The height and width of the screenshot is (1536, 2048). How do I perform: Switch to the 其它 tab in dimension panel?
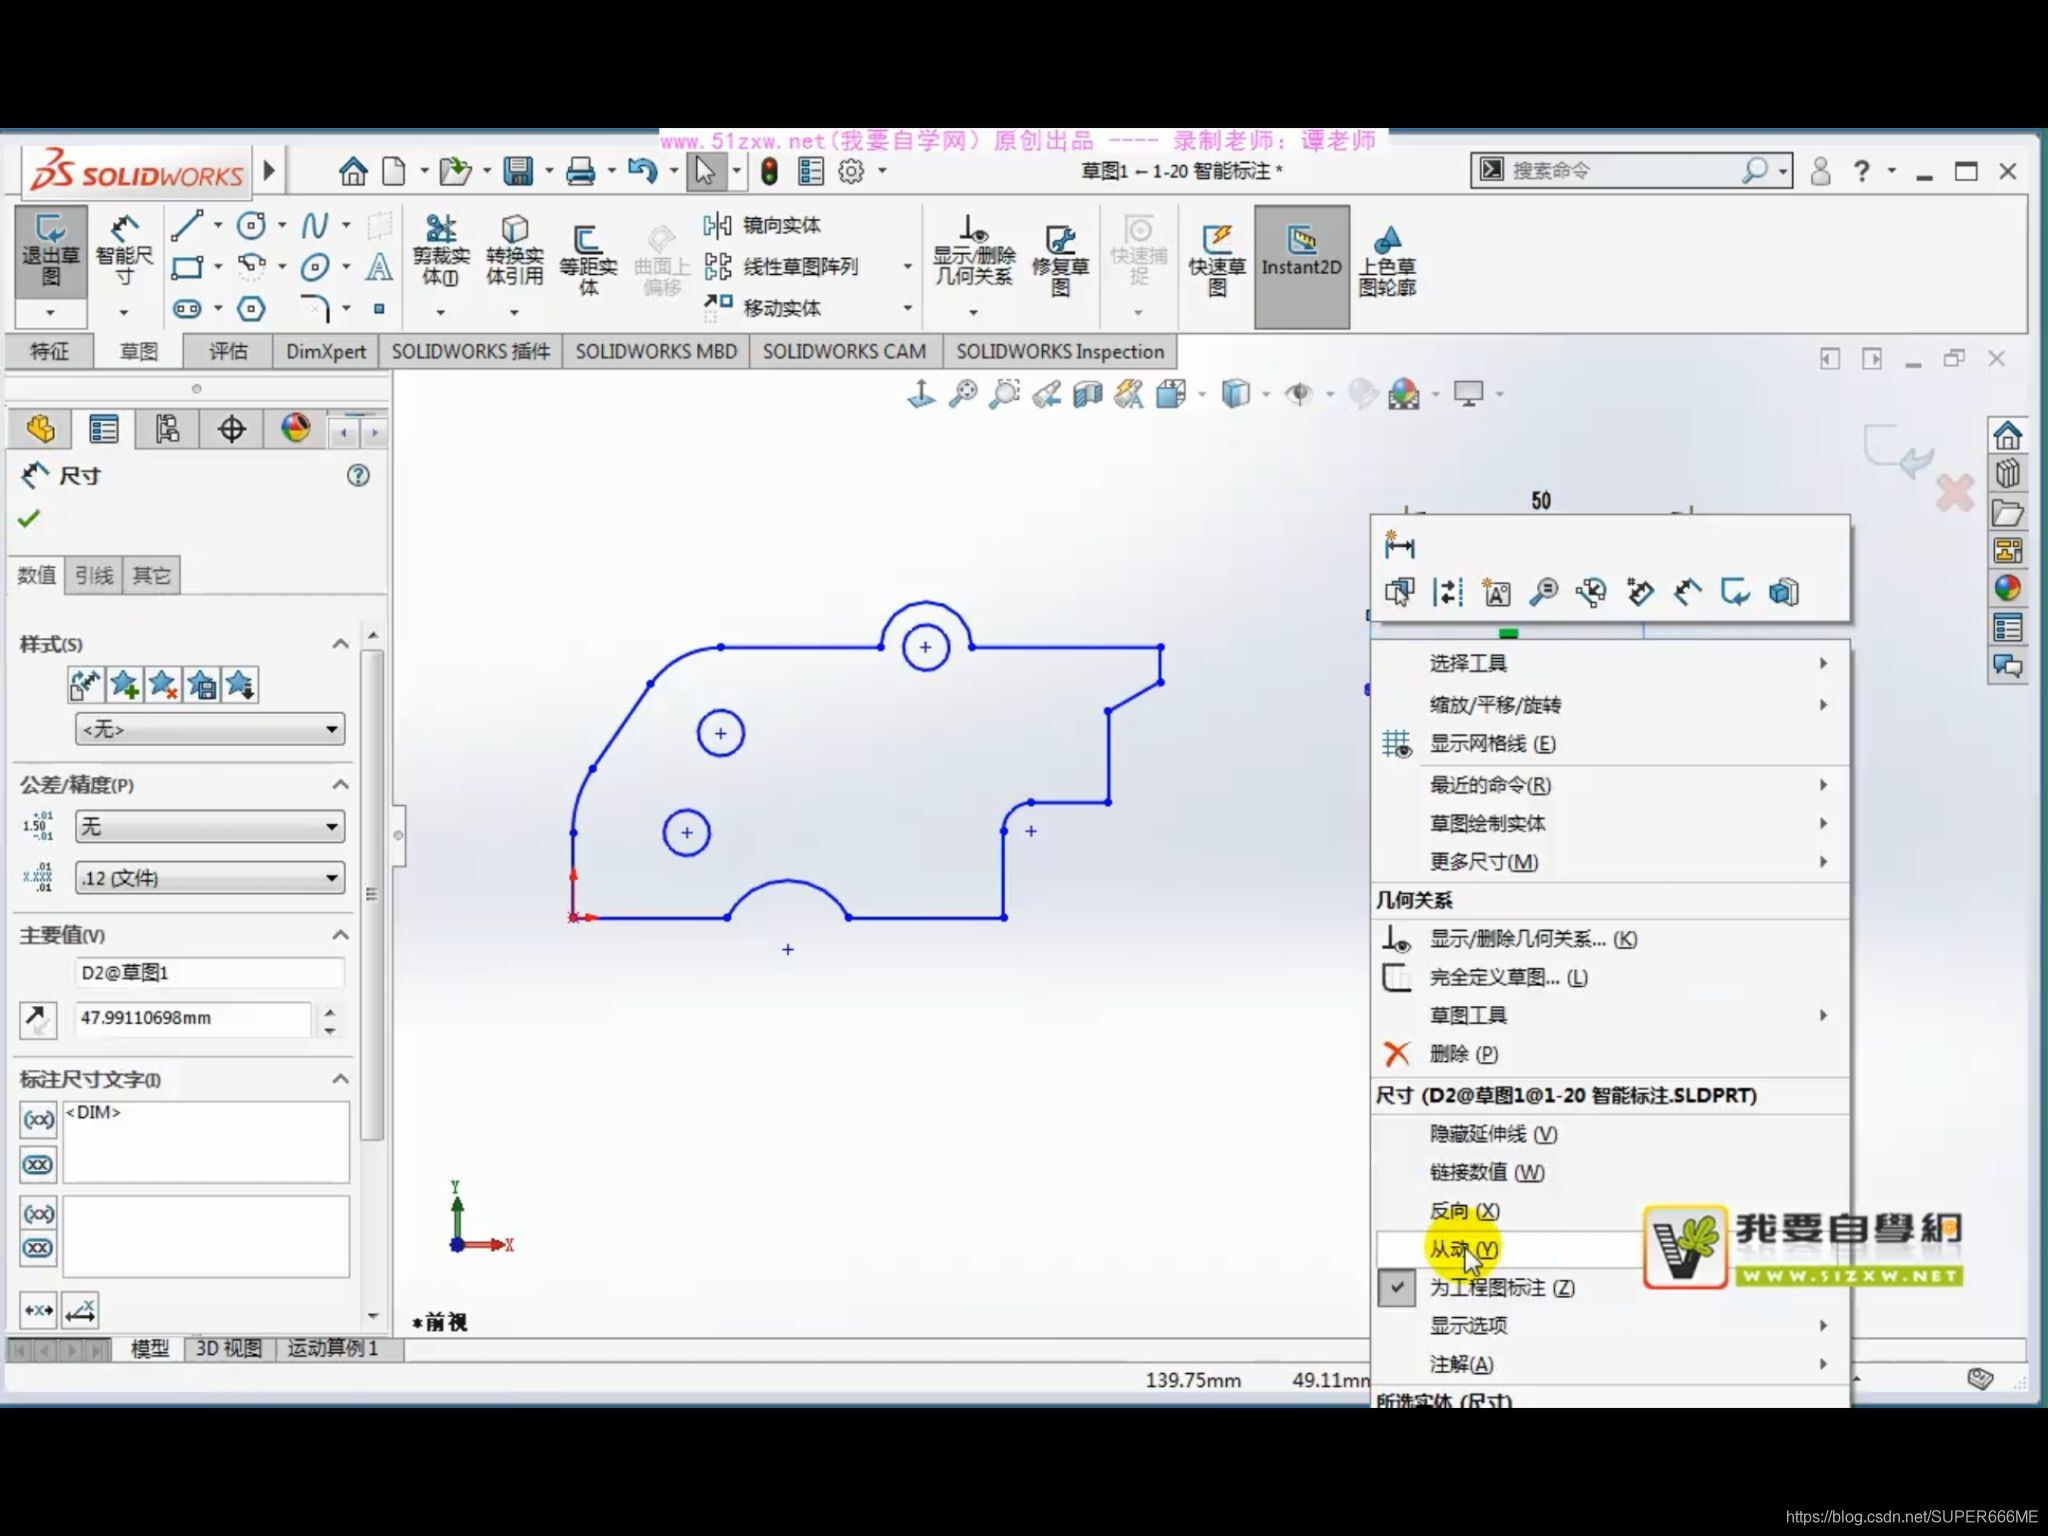pyautogui.click(x=151, y=575)
